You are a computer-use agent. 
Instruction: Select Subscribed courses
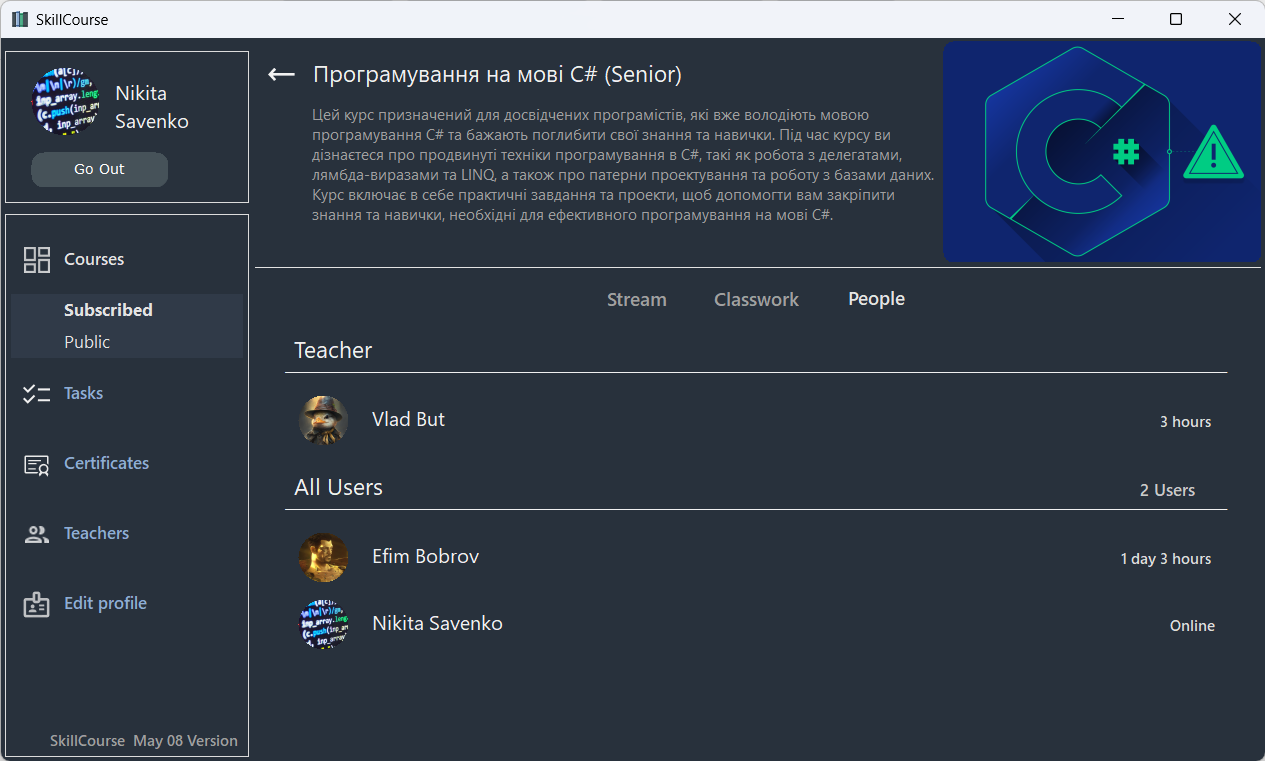point(108,310)
